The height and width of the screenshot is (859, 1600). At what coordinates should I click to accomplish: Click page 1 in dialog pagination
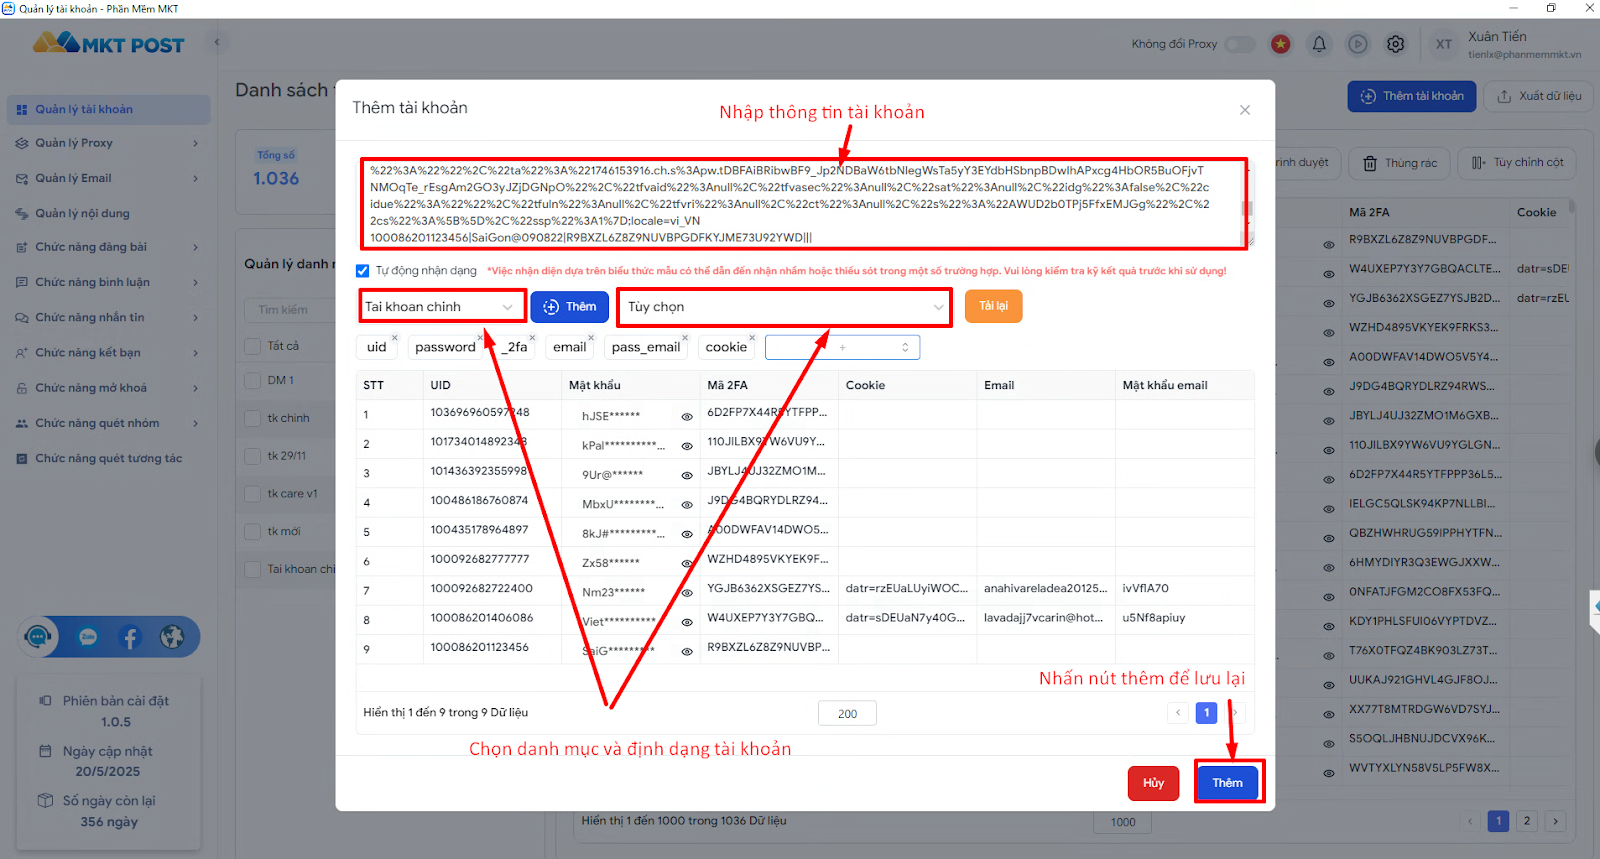click(1206, 712)
